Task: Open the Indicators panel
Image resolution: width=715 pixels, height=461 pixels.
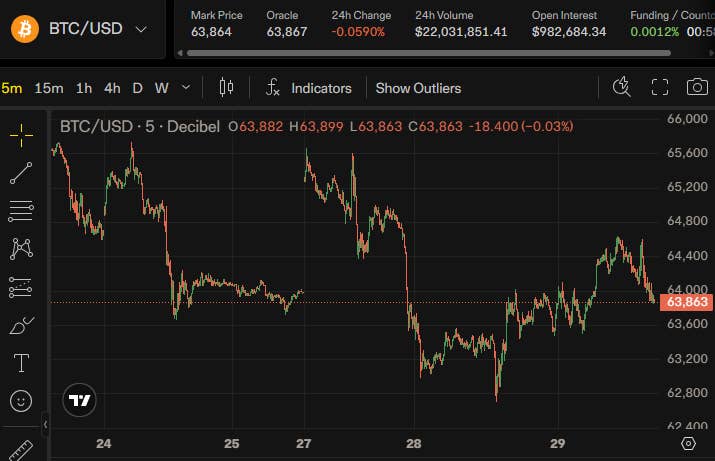Action: pos(309,88)
